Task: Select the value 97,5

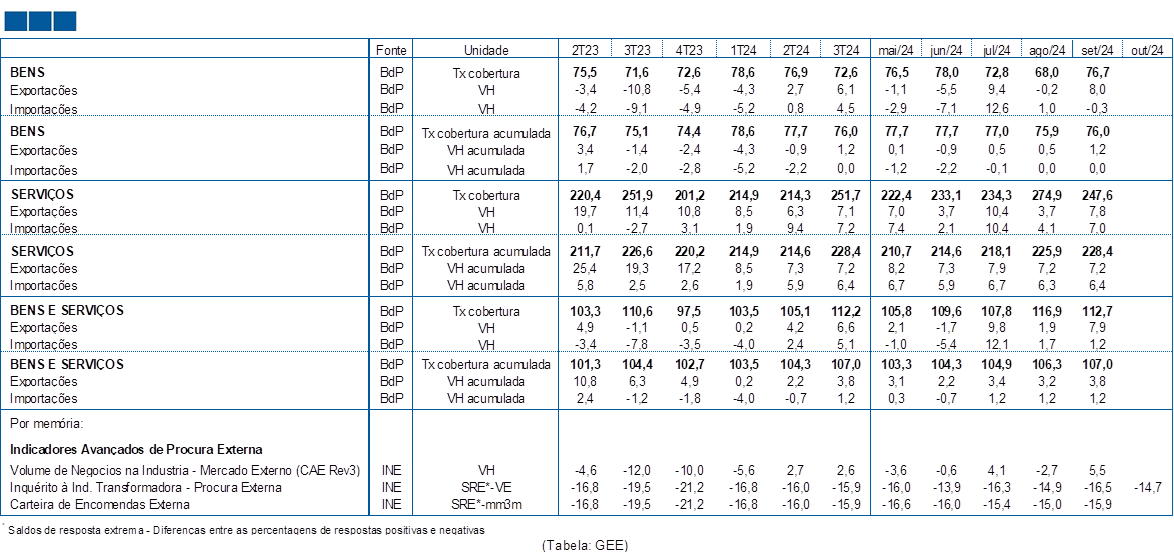Action: 689,311
